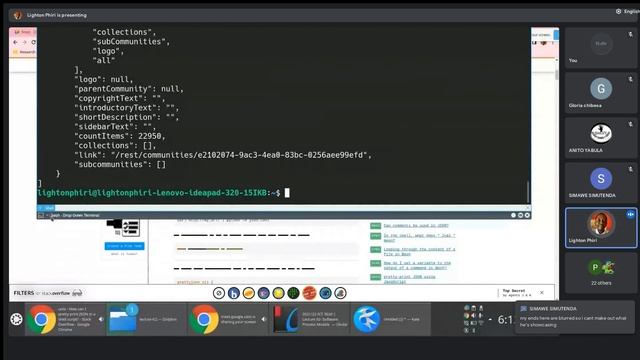Mute audio on the Meet Chrome taskbar entry
The height and width of the screenshot is (360, 640).
click(264, 319)
